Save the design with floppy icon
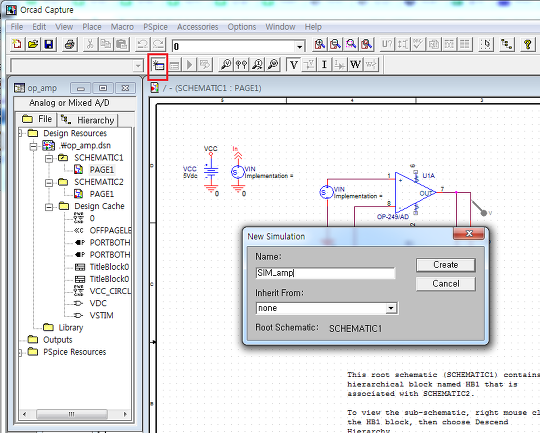 (x=49, y=44)
